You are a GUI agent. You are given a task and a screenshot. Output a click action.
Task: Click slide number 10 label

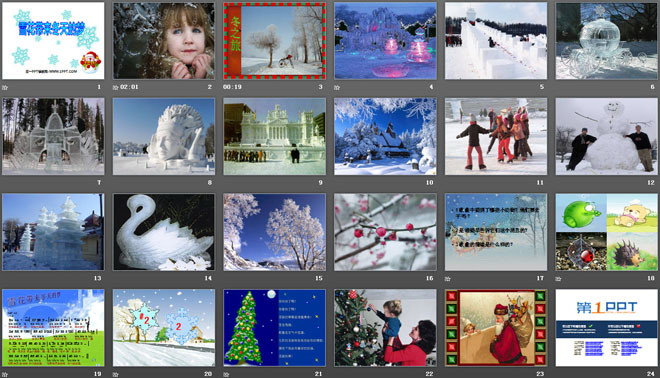tap(429, 183)
